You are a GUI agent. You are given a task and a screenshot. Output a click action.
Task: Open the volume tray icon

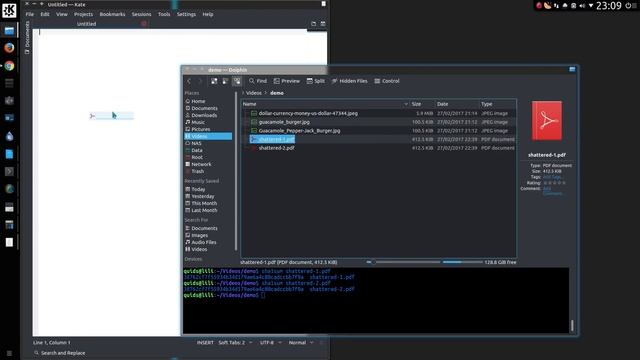(x=582, y=6)
